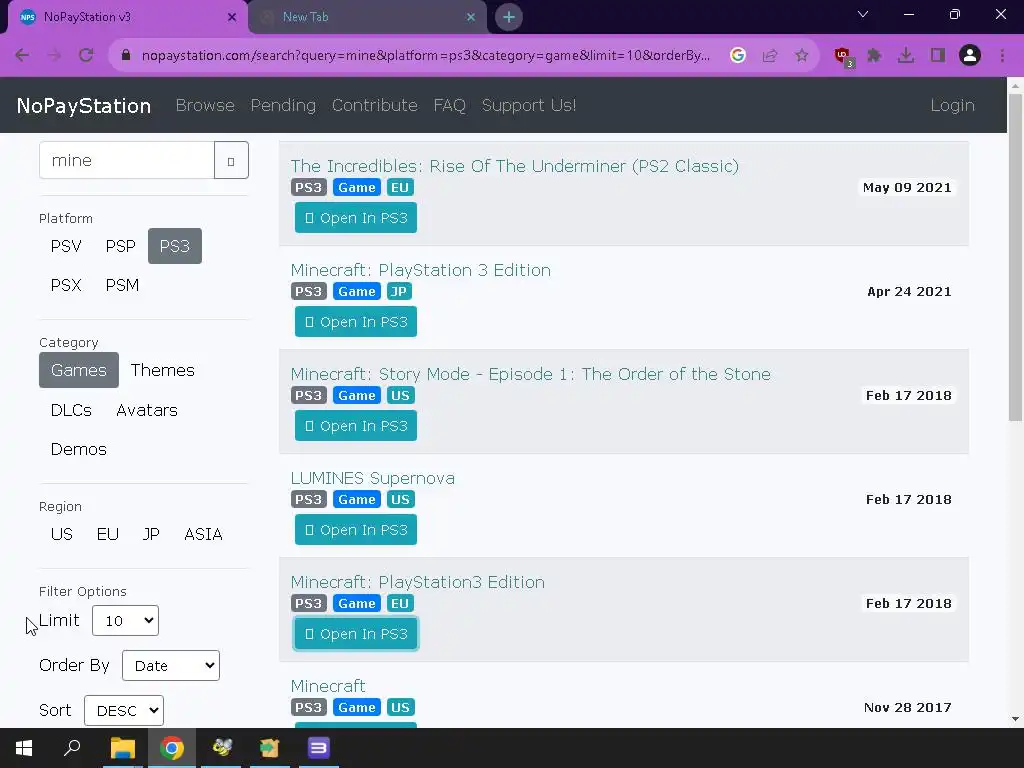This screenshot has height=768, width=1024.
Task: Click the search text field with mine
Action: click(127, 161)
